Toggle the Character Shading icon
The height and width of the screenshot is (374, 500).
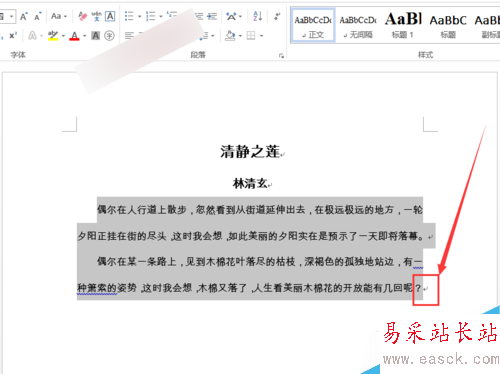point(96,35)
